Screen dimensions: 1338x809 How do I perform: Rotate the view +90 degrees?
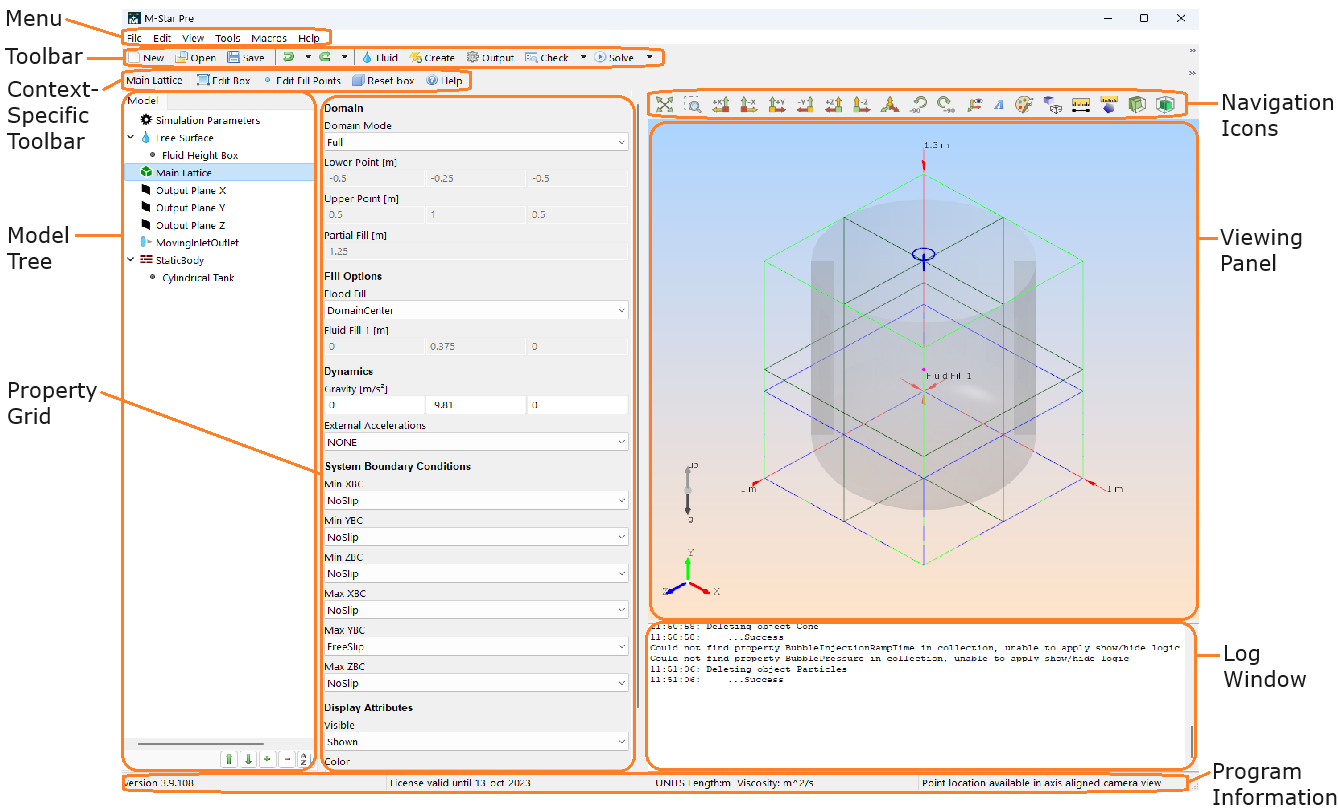click(x=945, y=104)
